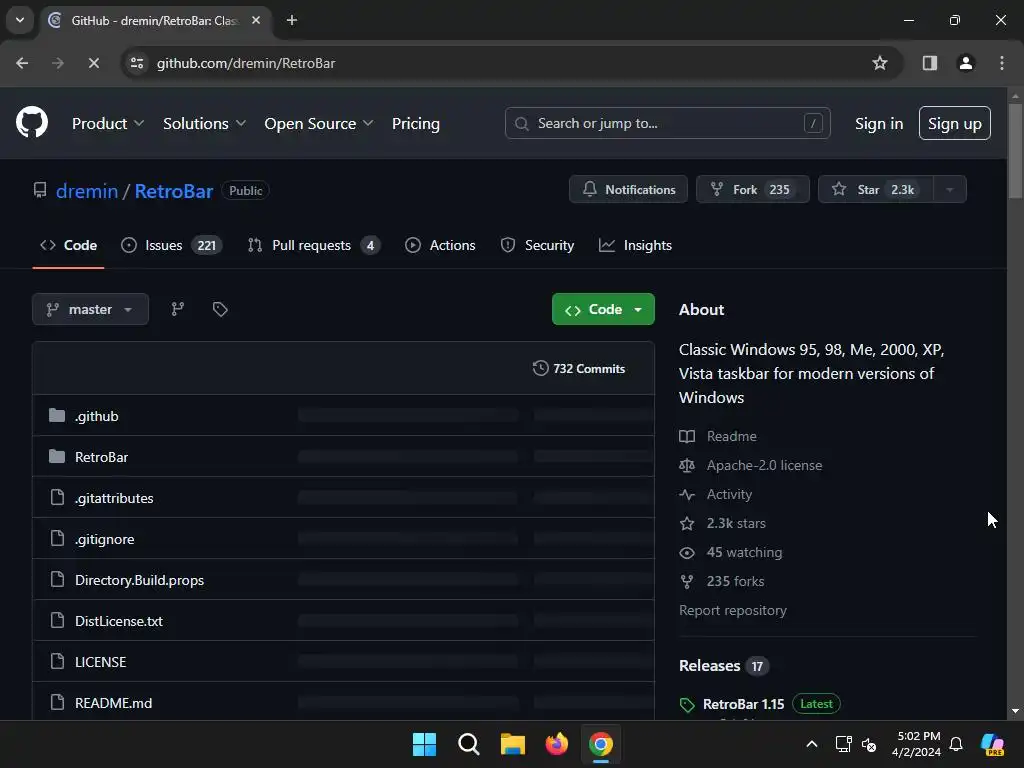View site information icon in address bar
This screenshot has width=1024, height=768.
137,63
